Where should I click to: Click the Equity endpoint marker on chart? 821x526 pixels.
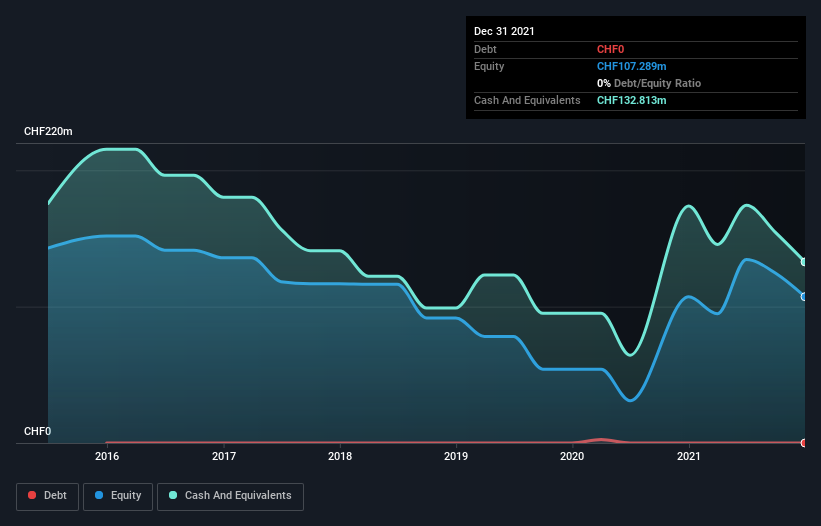click(x=804, y=297)
